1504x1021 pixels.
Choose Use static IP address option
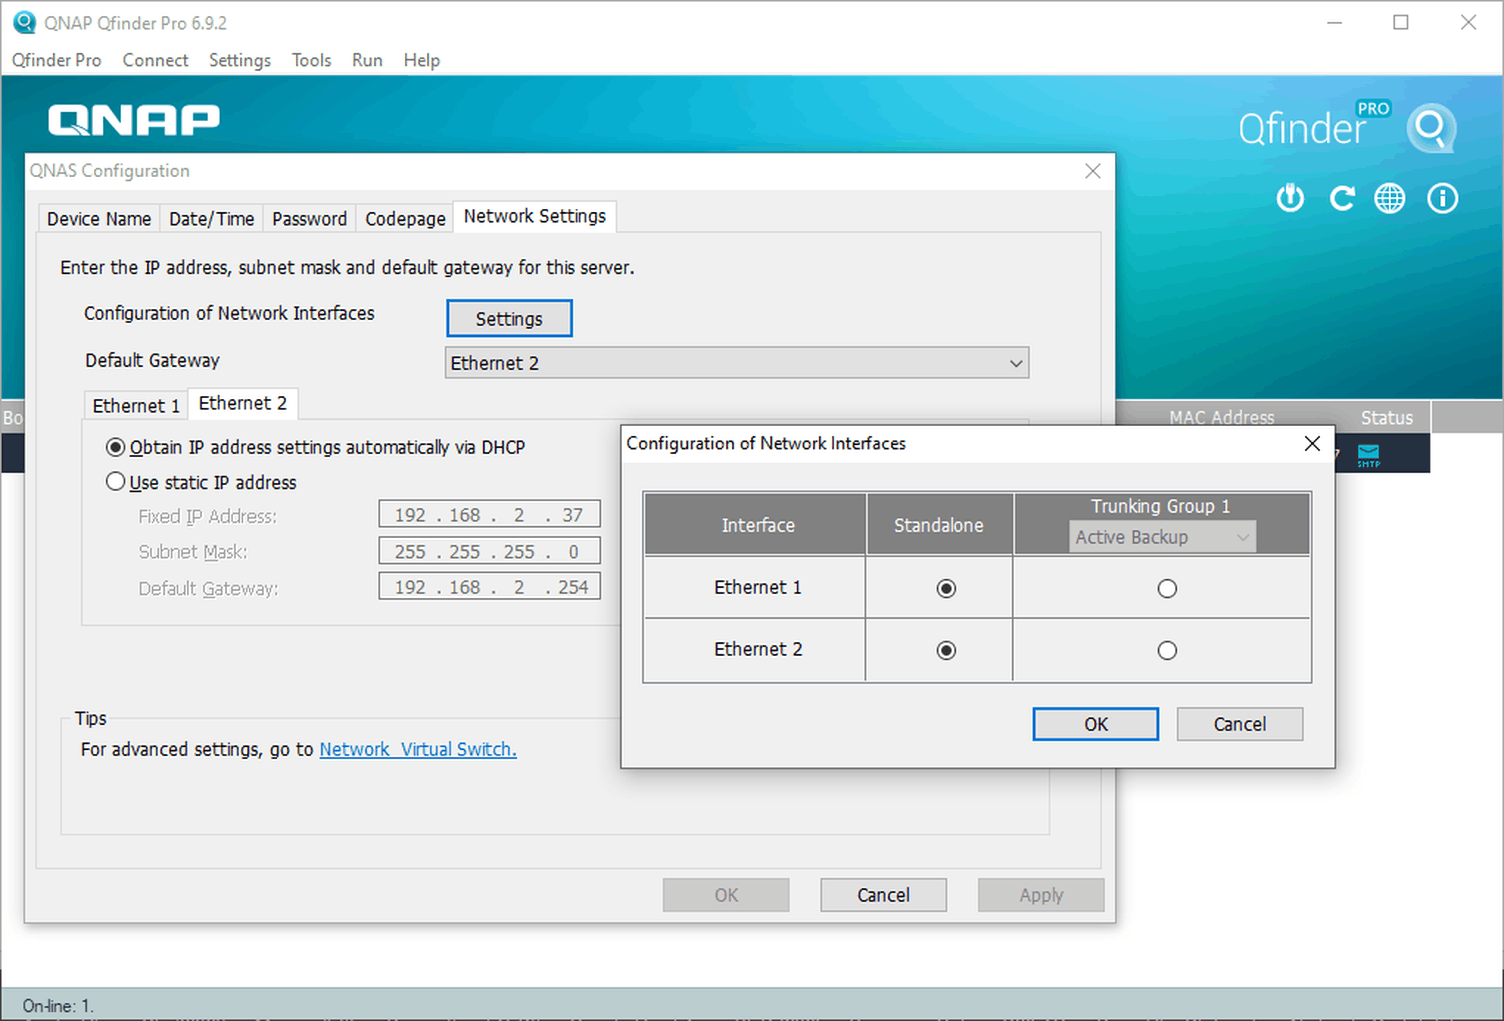116,482
